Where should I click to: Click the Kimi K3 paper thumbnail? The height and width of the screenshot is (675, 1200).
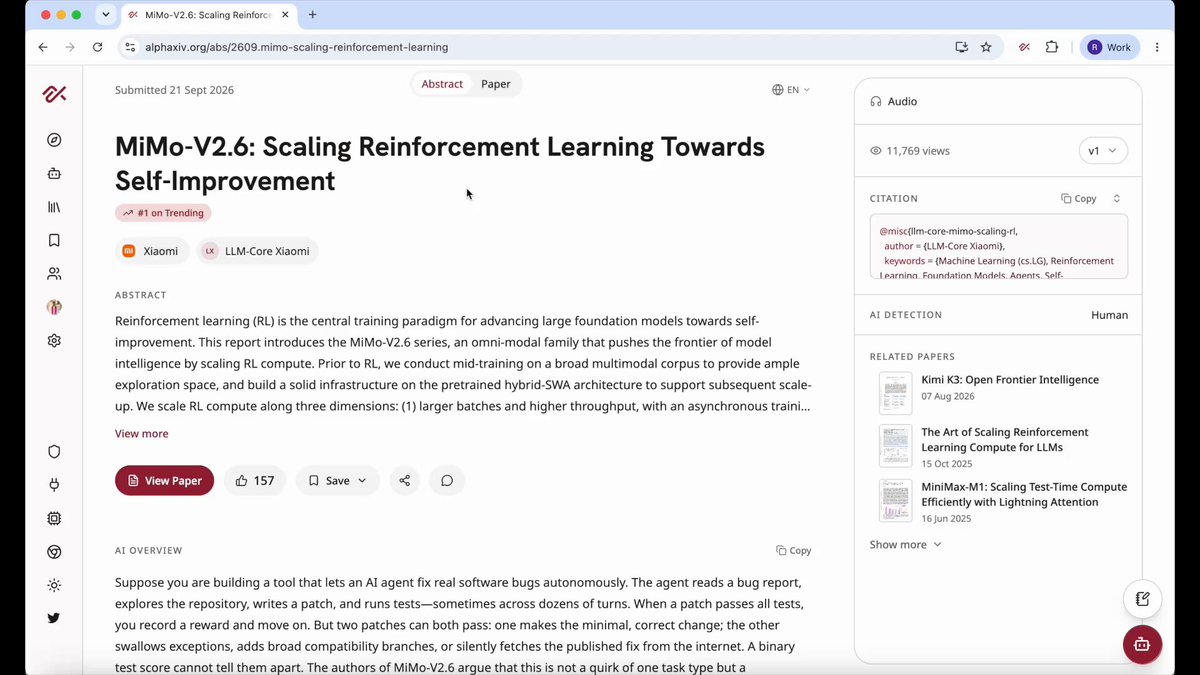[895, 393]
